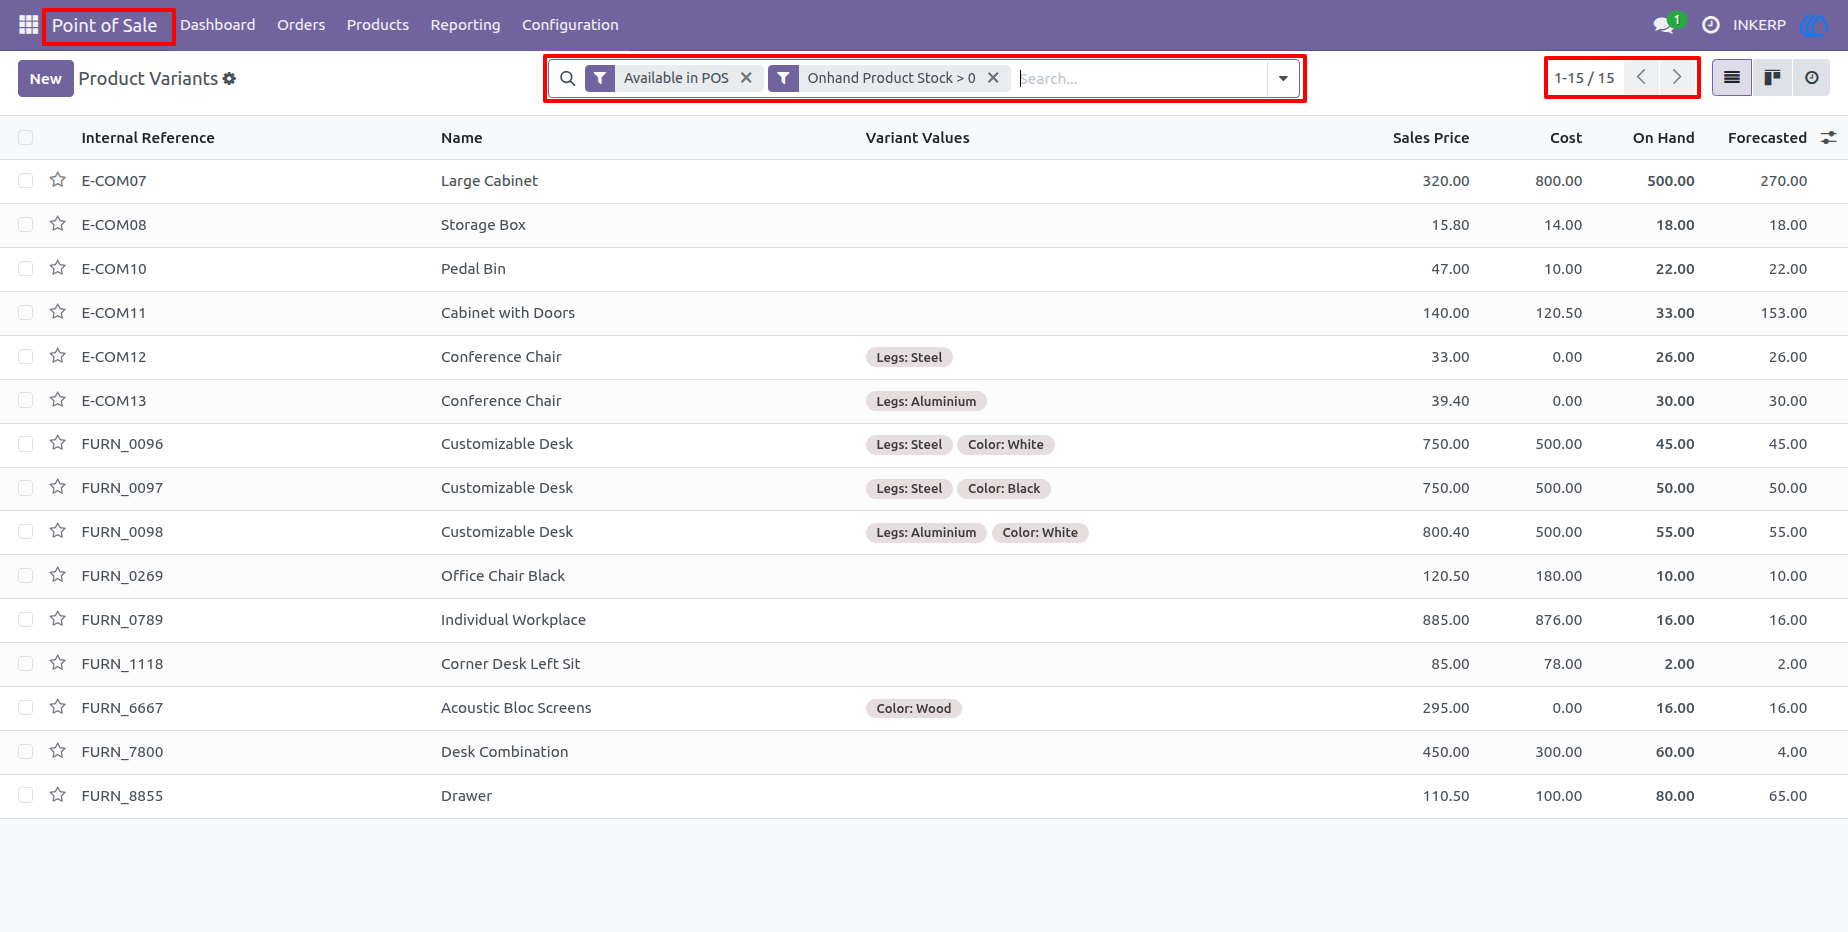This screenshot has height=932, width=1848.
Task: Check the Office Chair Black row checkbox
Action: point(26,576)
